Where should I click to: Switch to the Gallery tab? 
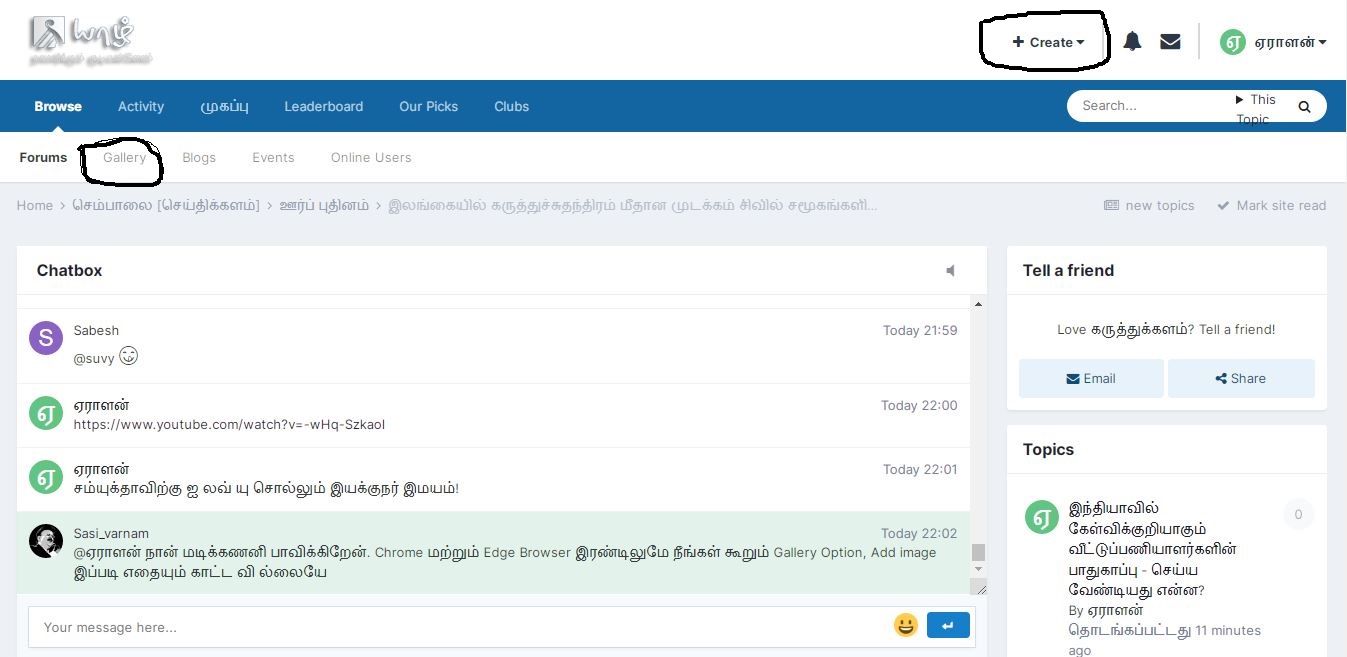pos(125,157)
